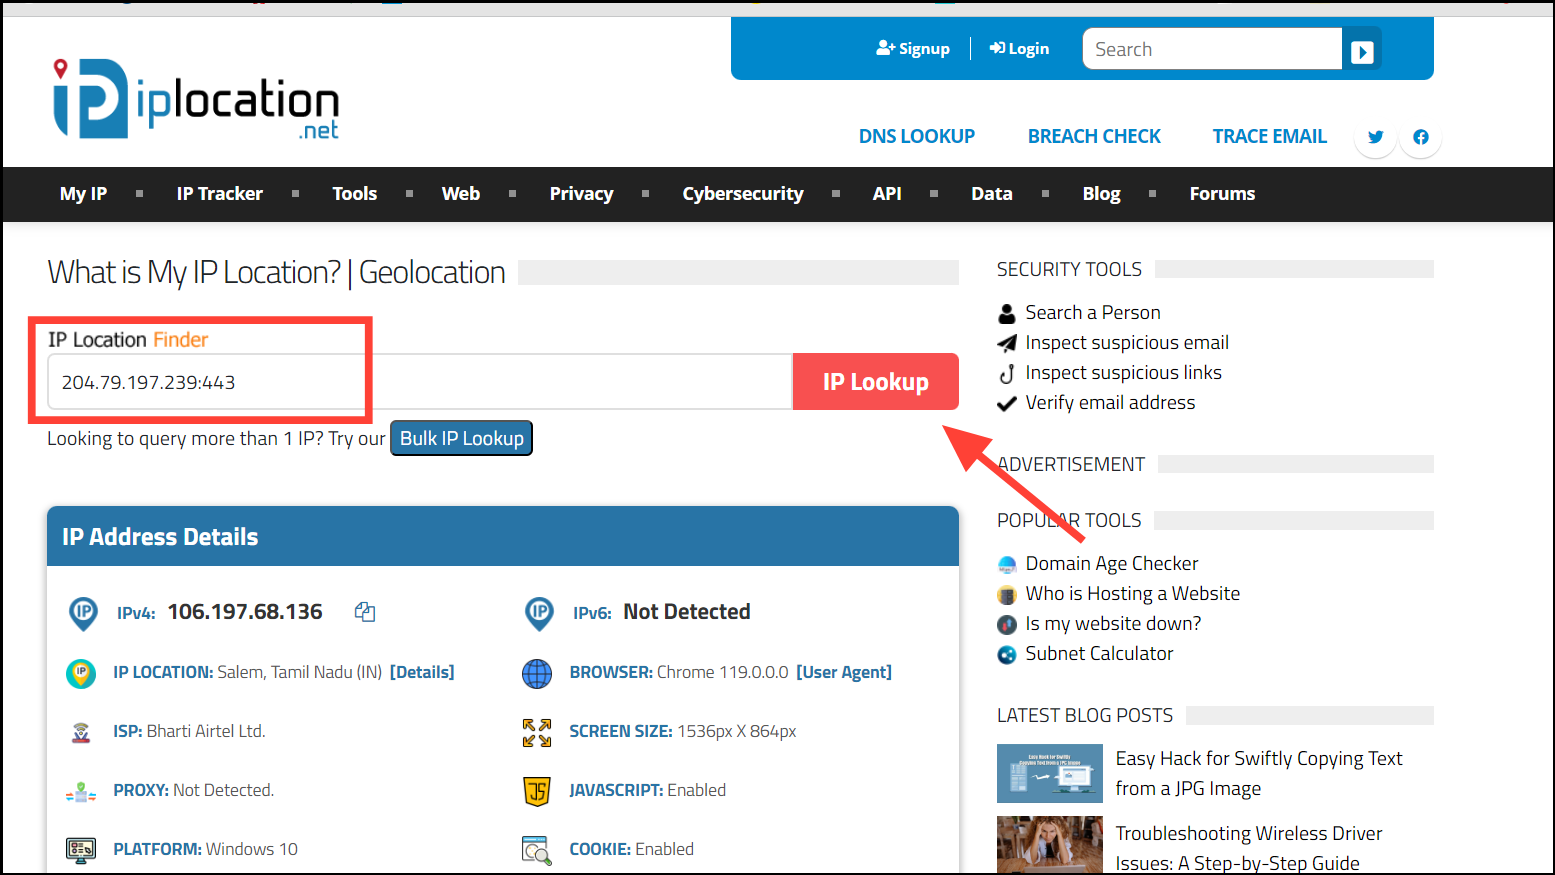Click the Screen Size arrows icon

click(537, 732)
